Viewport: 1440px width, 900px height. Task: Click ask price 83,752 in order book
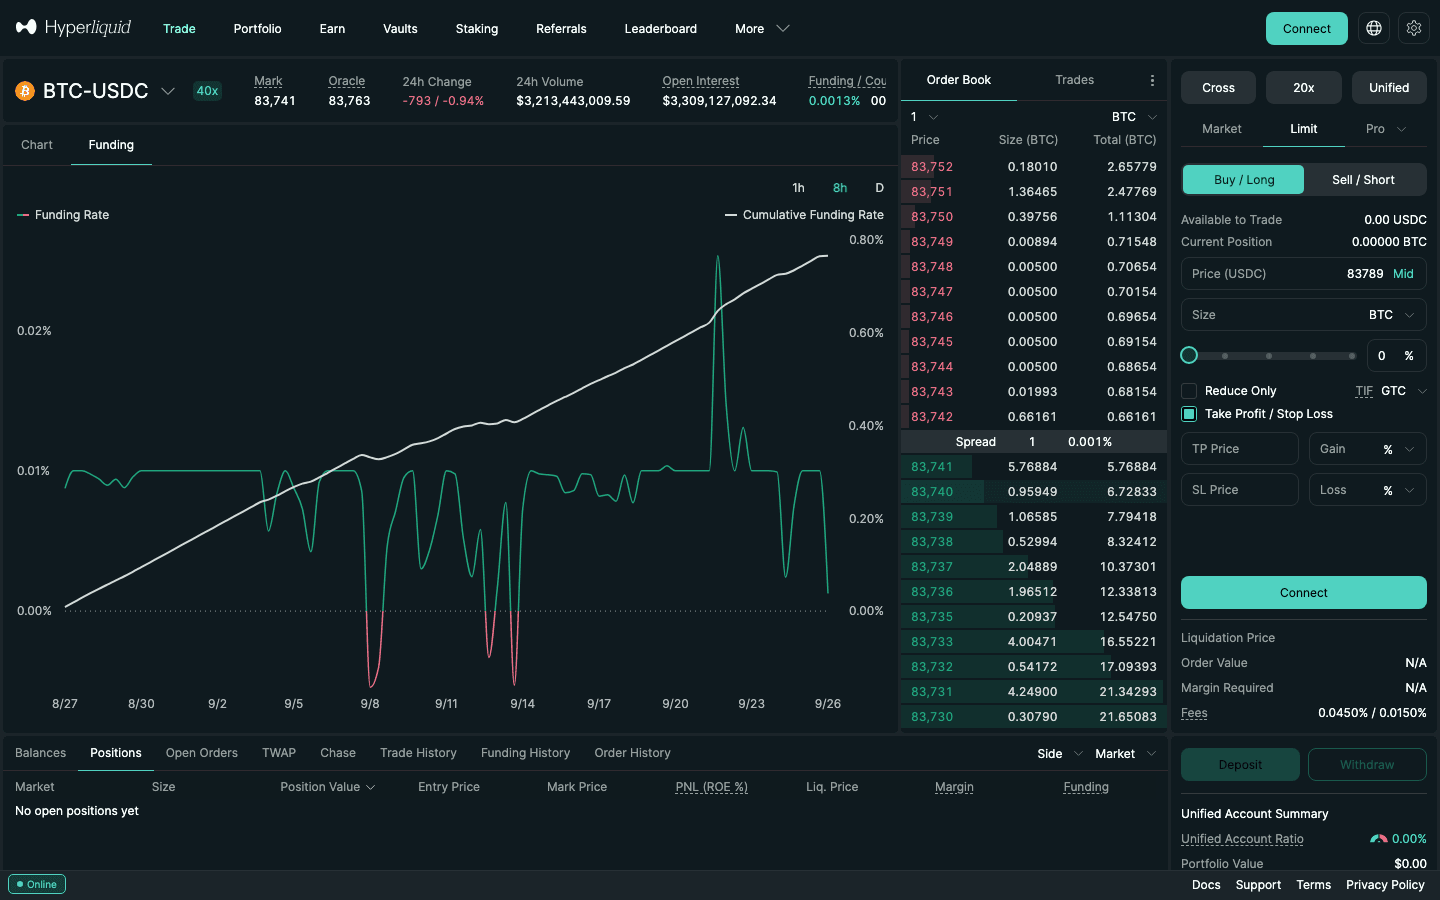point(932,167)
